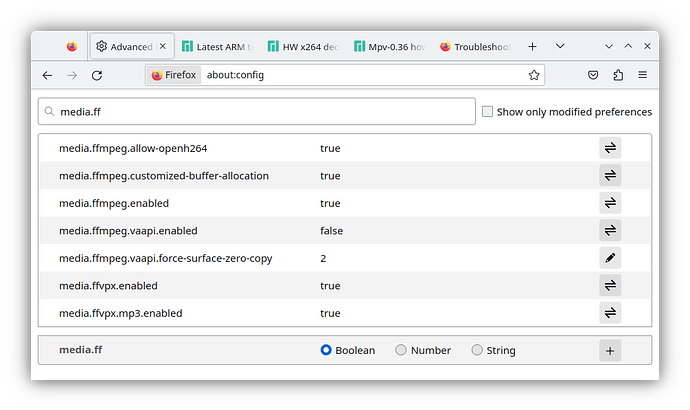
Task: Open a new tab
Action: (532, 46)
